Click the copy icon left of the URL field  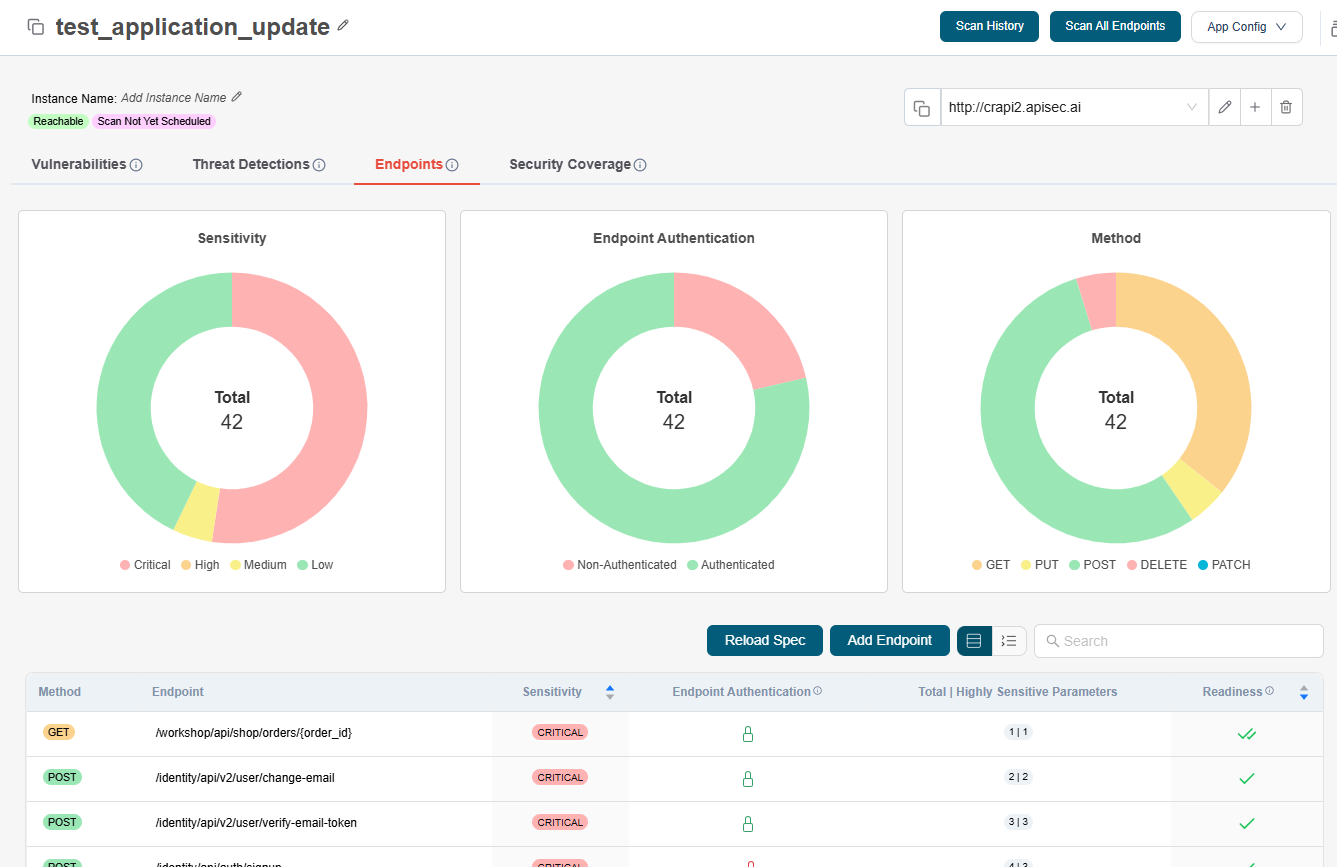(x=922, y=108)
